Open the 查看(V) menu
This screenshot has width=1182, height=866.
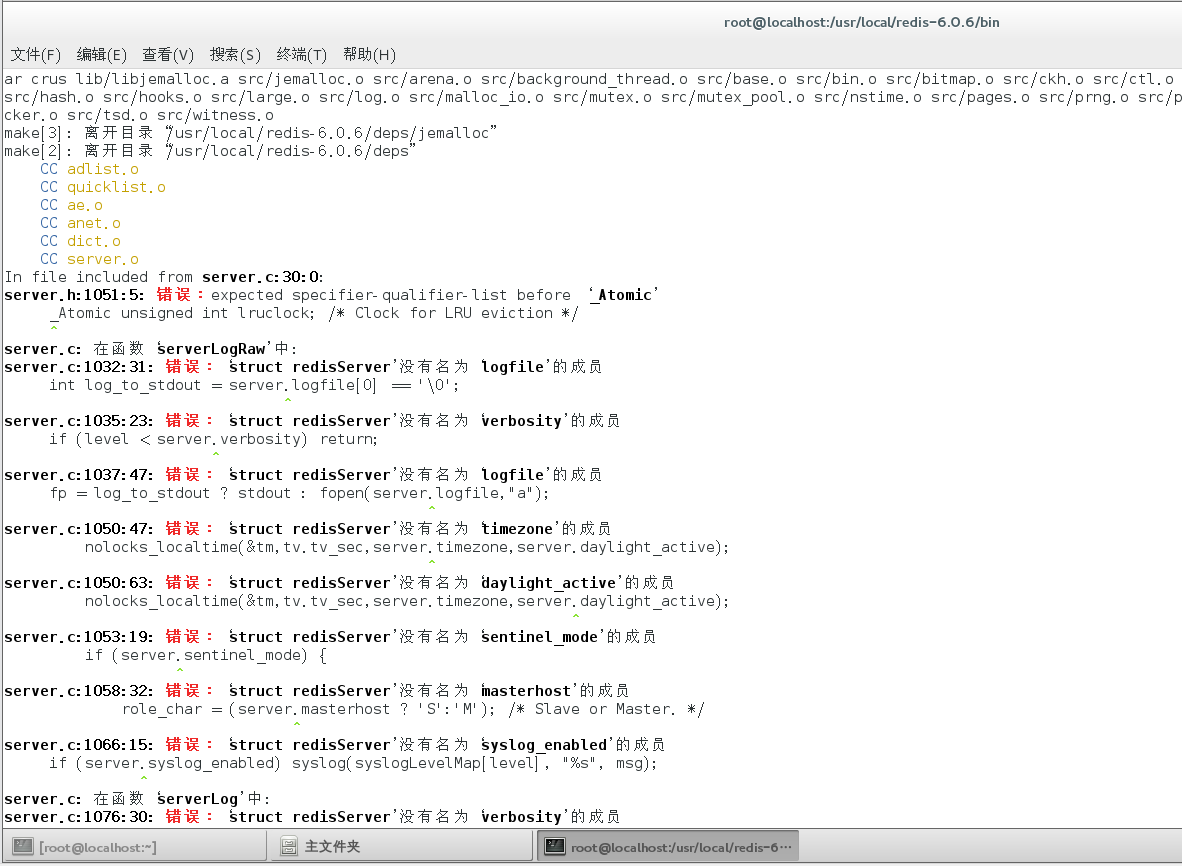tap(168, 54)
